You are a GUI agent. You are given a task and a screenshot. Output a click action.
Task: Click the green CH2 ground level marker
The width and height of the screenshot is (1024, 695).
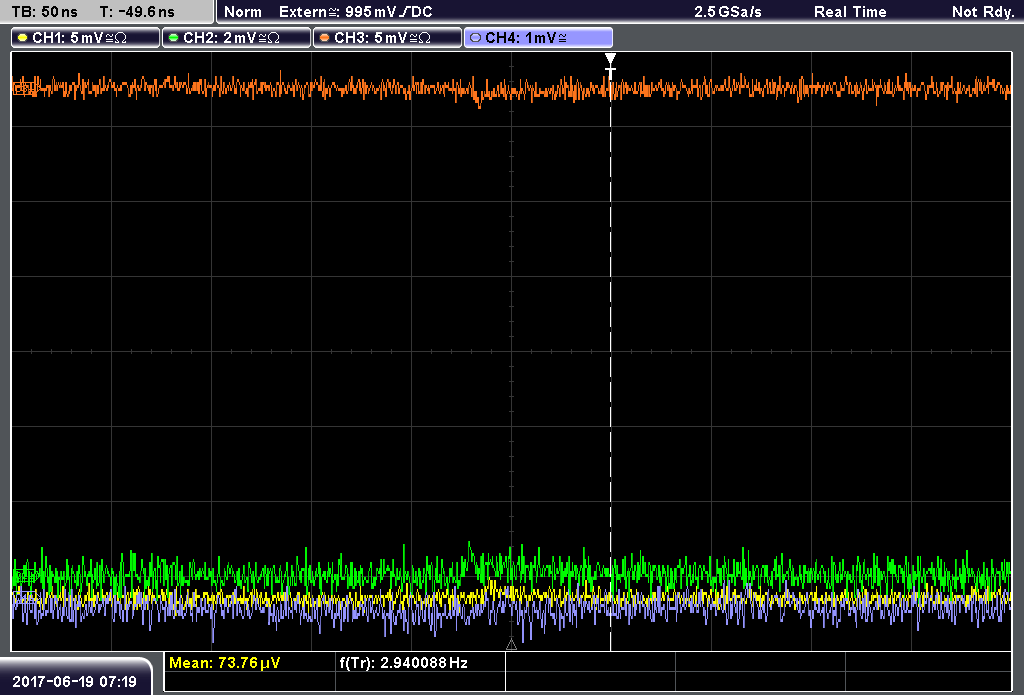click(x=25, y=576)
